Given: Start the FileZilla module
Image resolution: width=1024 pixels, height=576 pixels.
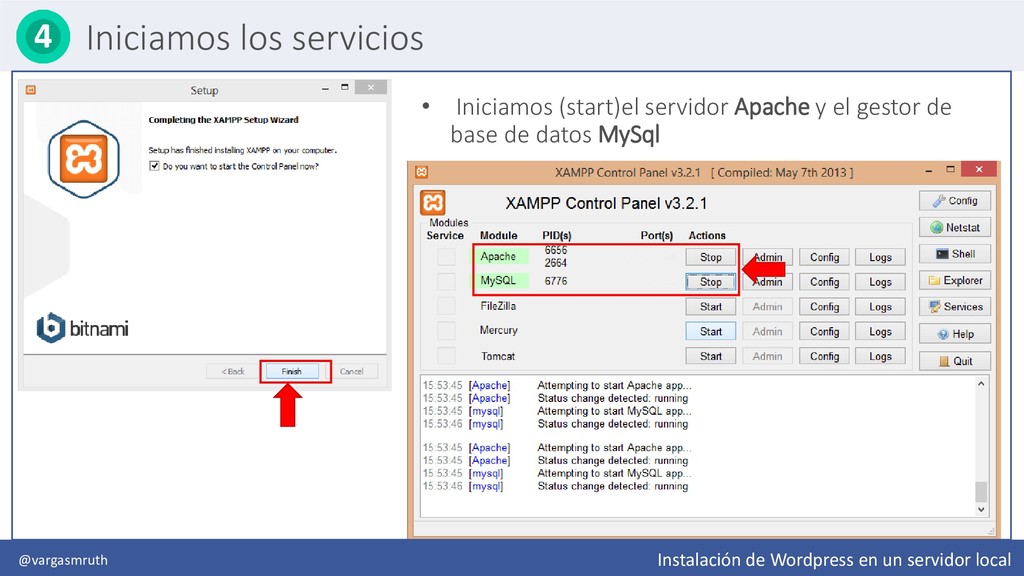Looking at the screenshot, I should pos(711,307).
